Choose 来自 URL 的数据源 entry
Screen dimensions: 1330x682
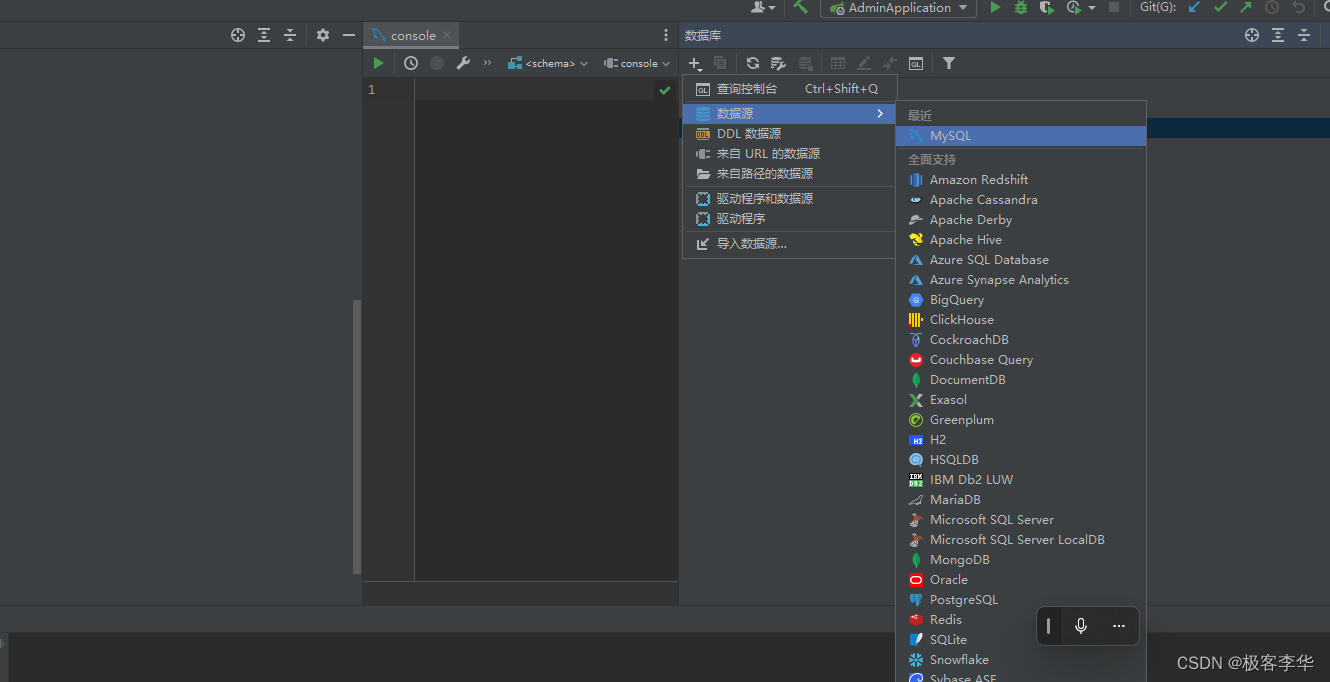790,154
